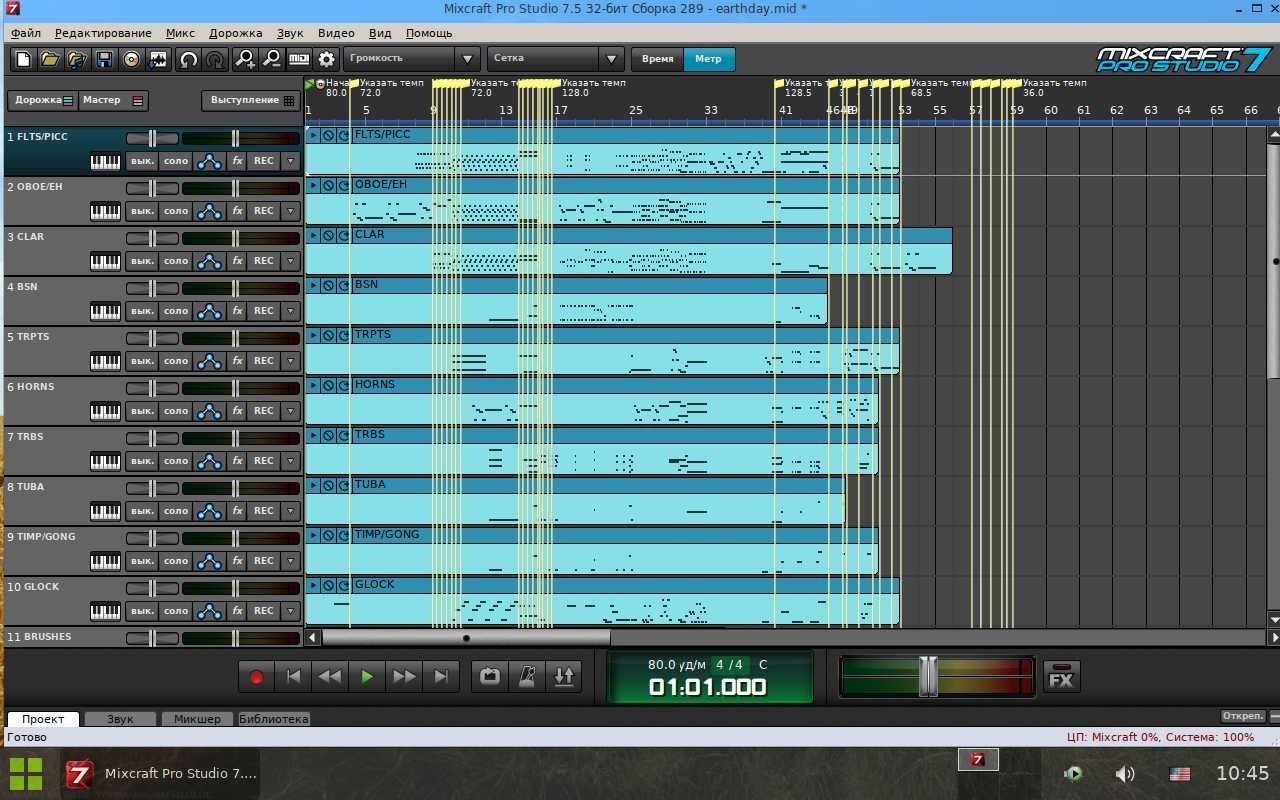Click the Выступление button
Screen dimensions: 1280x800
tap(251, 100)
